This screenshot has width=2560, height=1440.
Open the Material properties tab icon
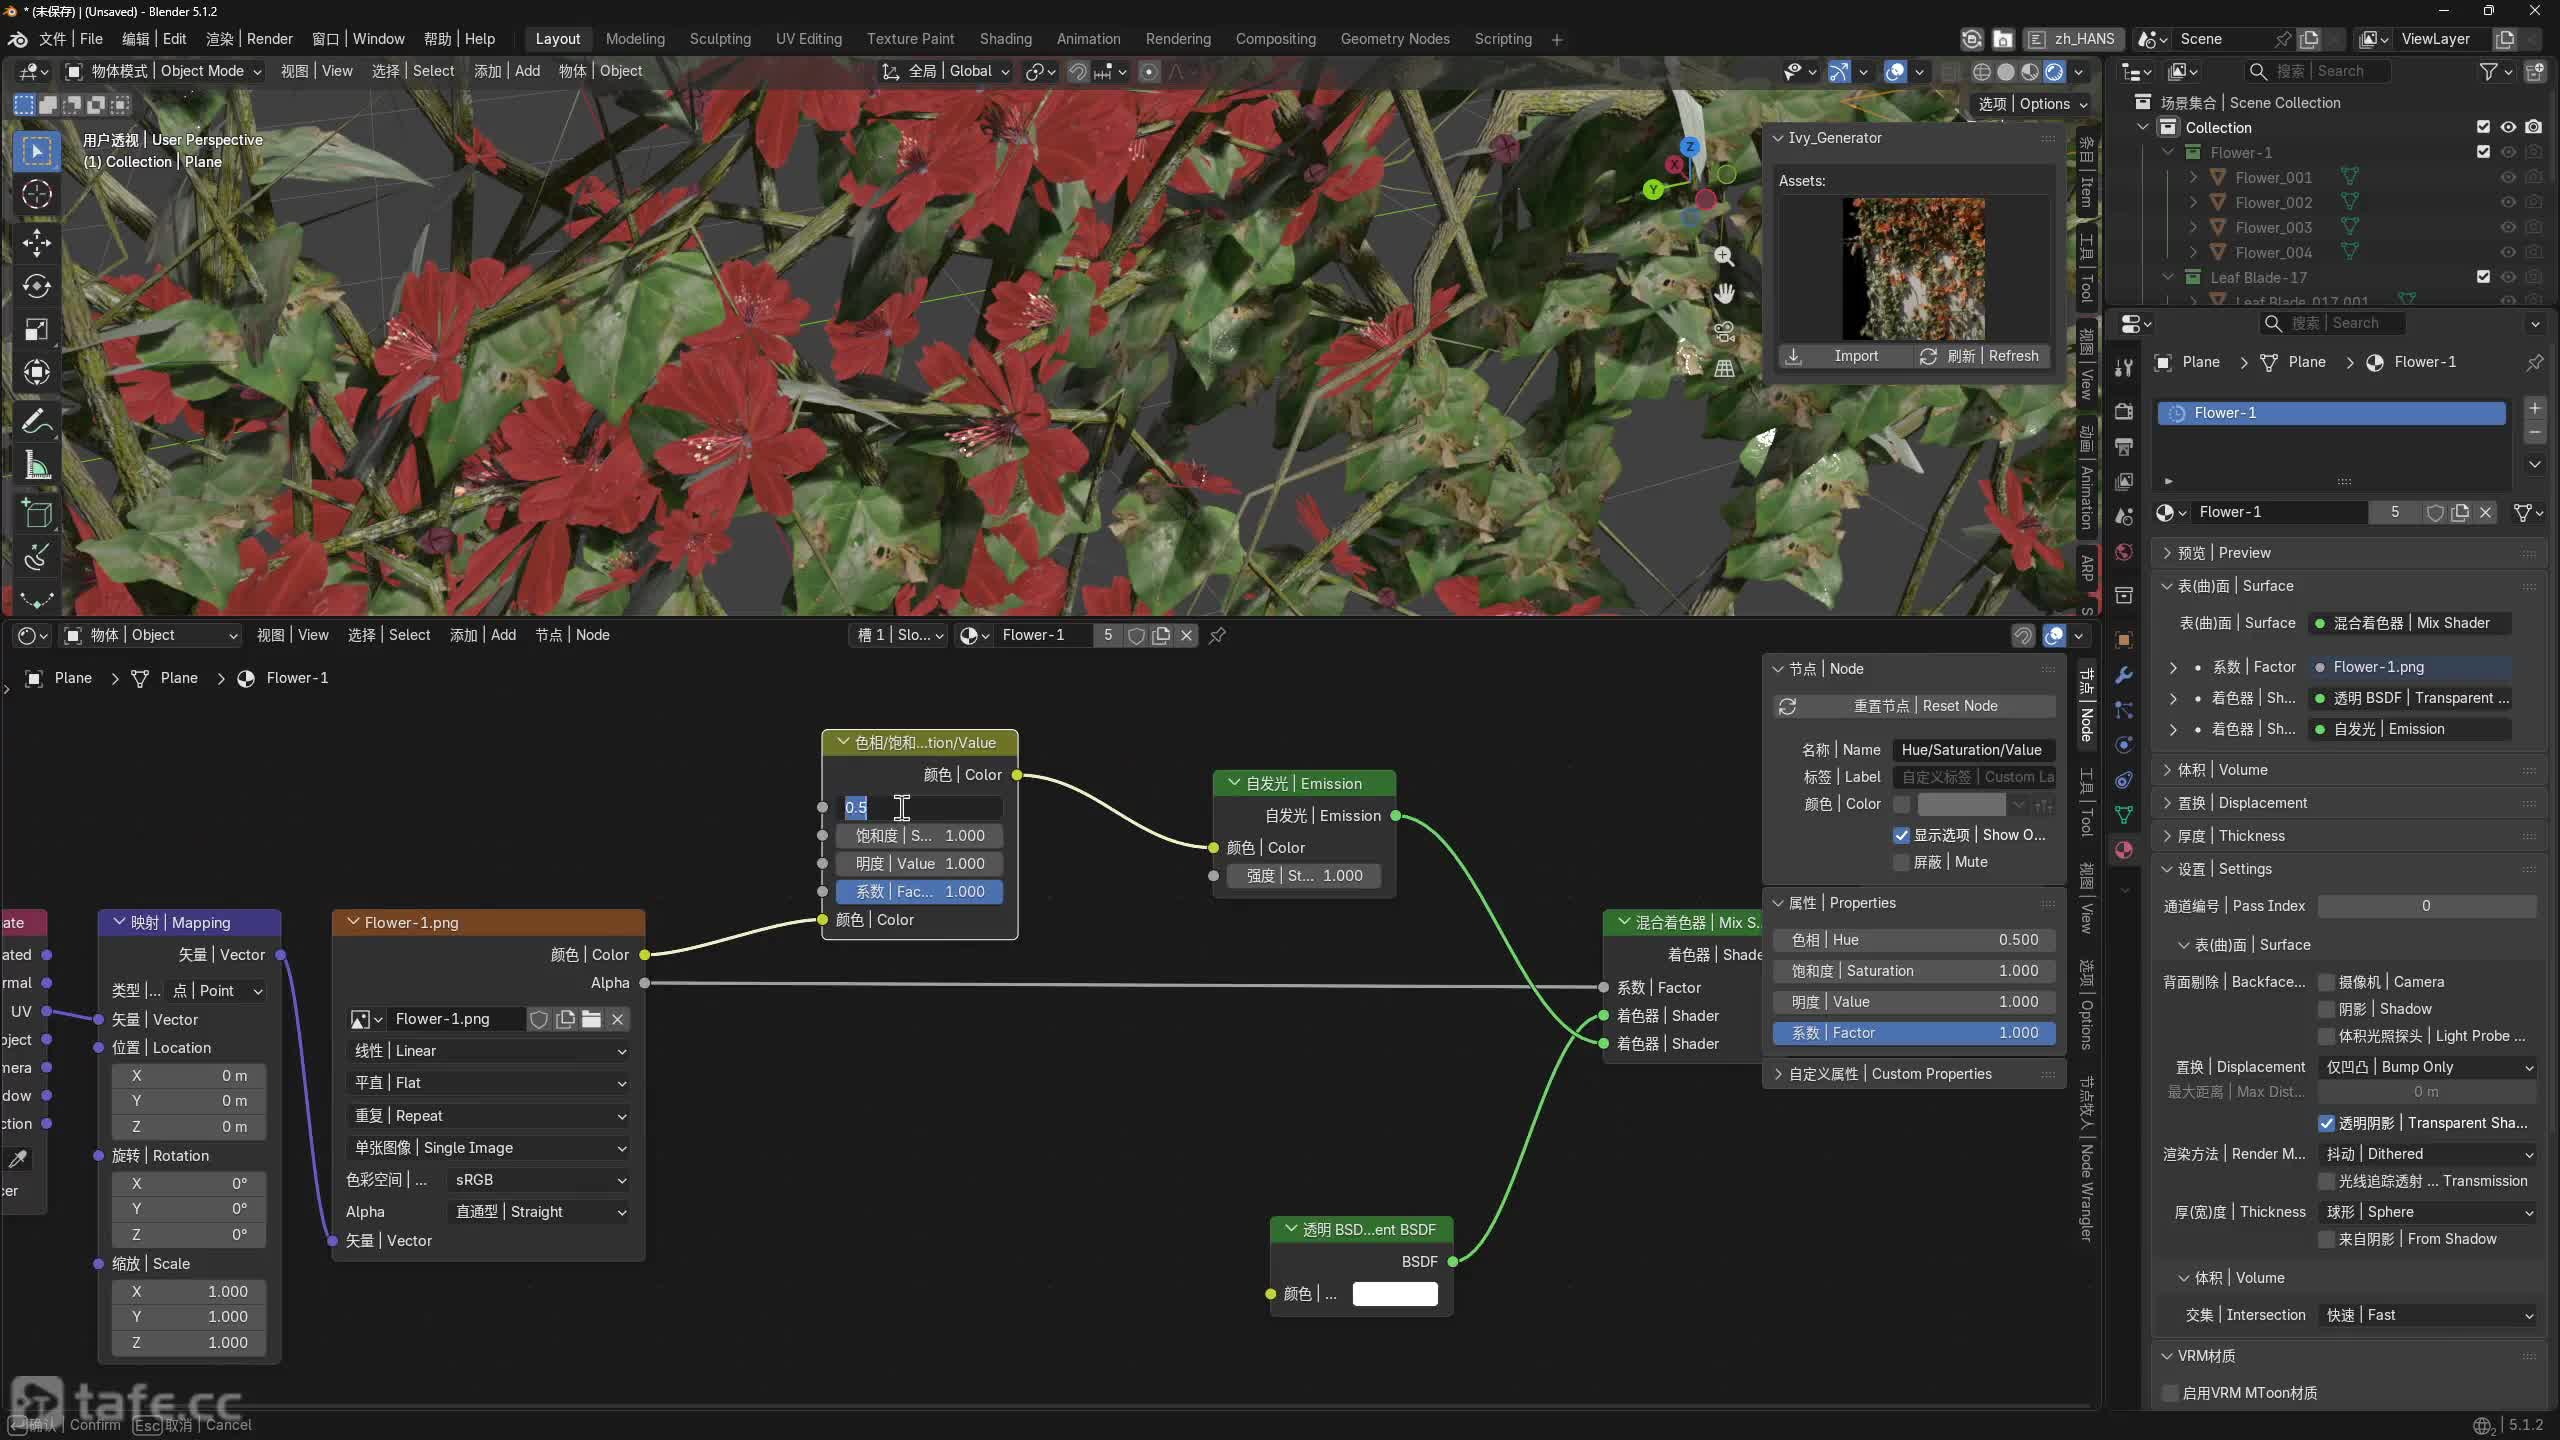point(2124,850)
